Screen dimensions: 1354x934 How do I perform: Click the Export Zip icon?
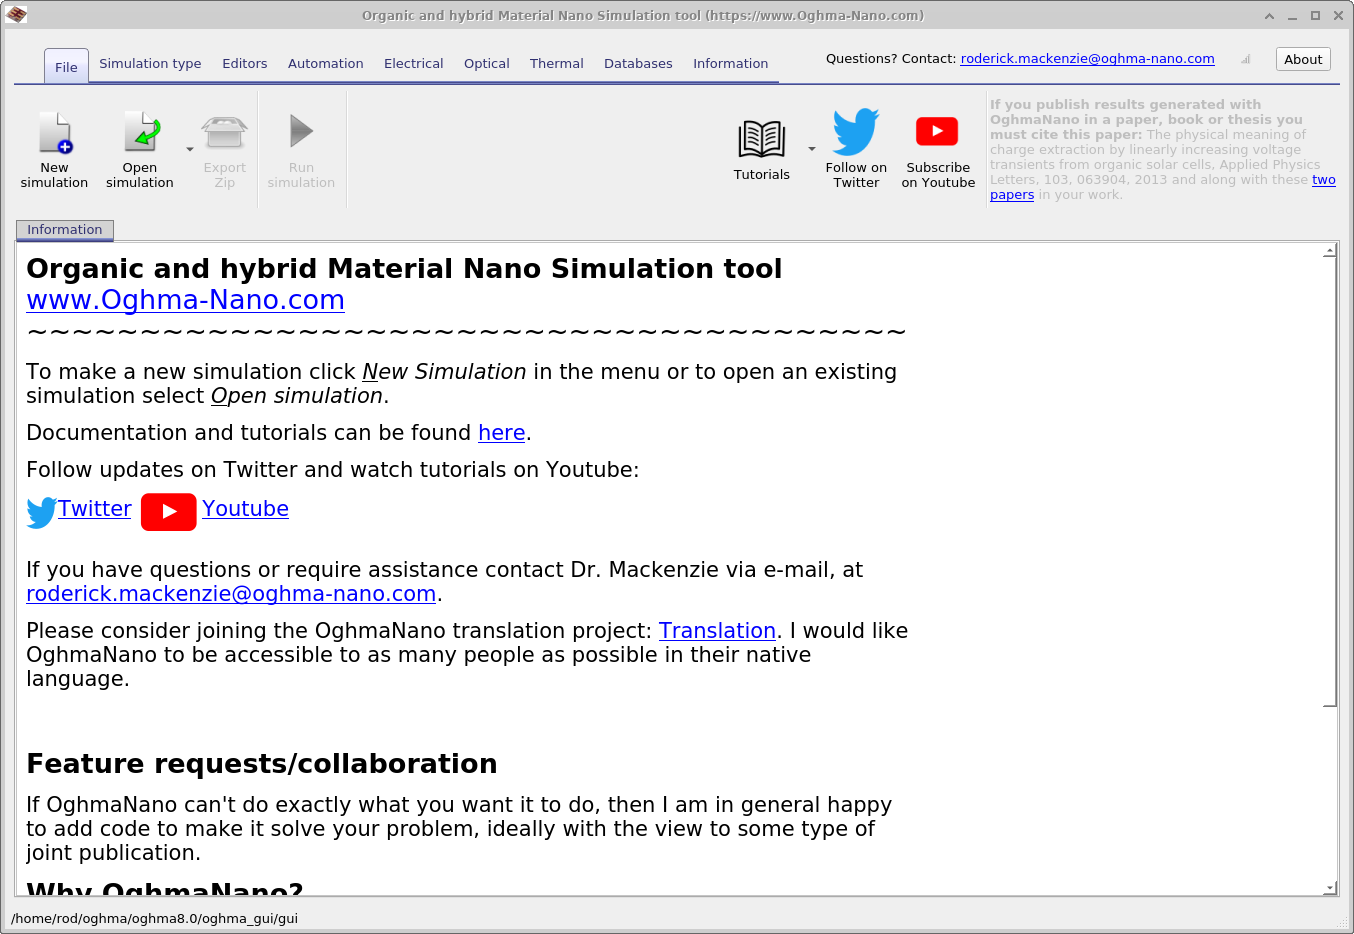(224, 134)
